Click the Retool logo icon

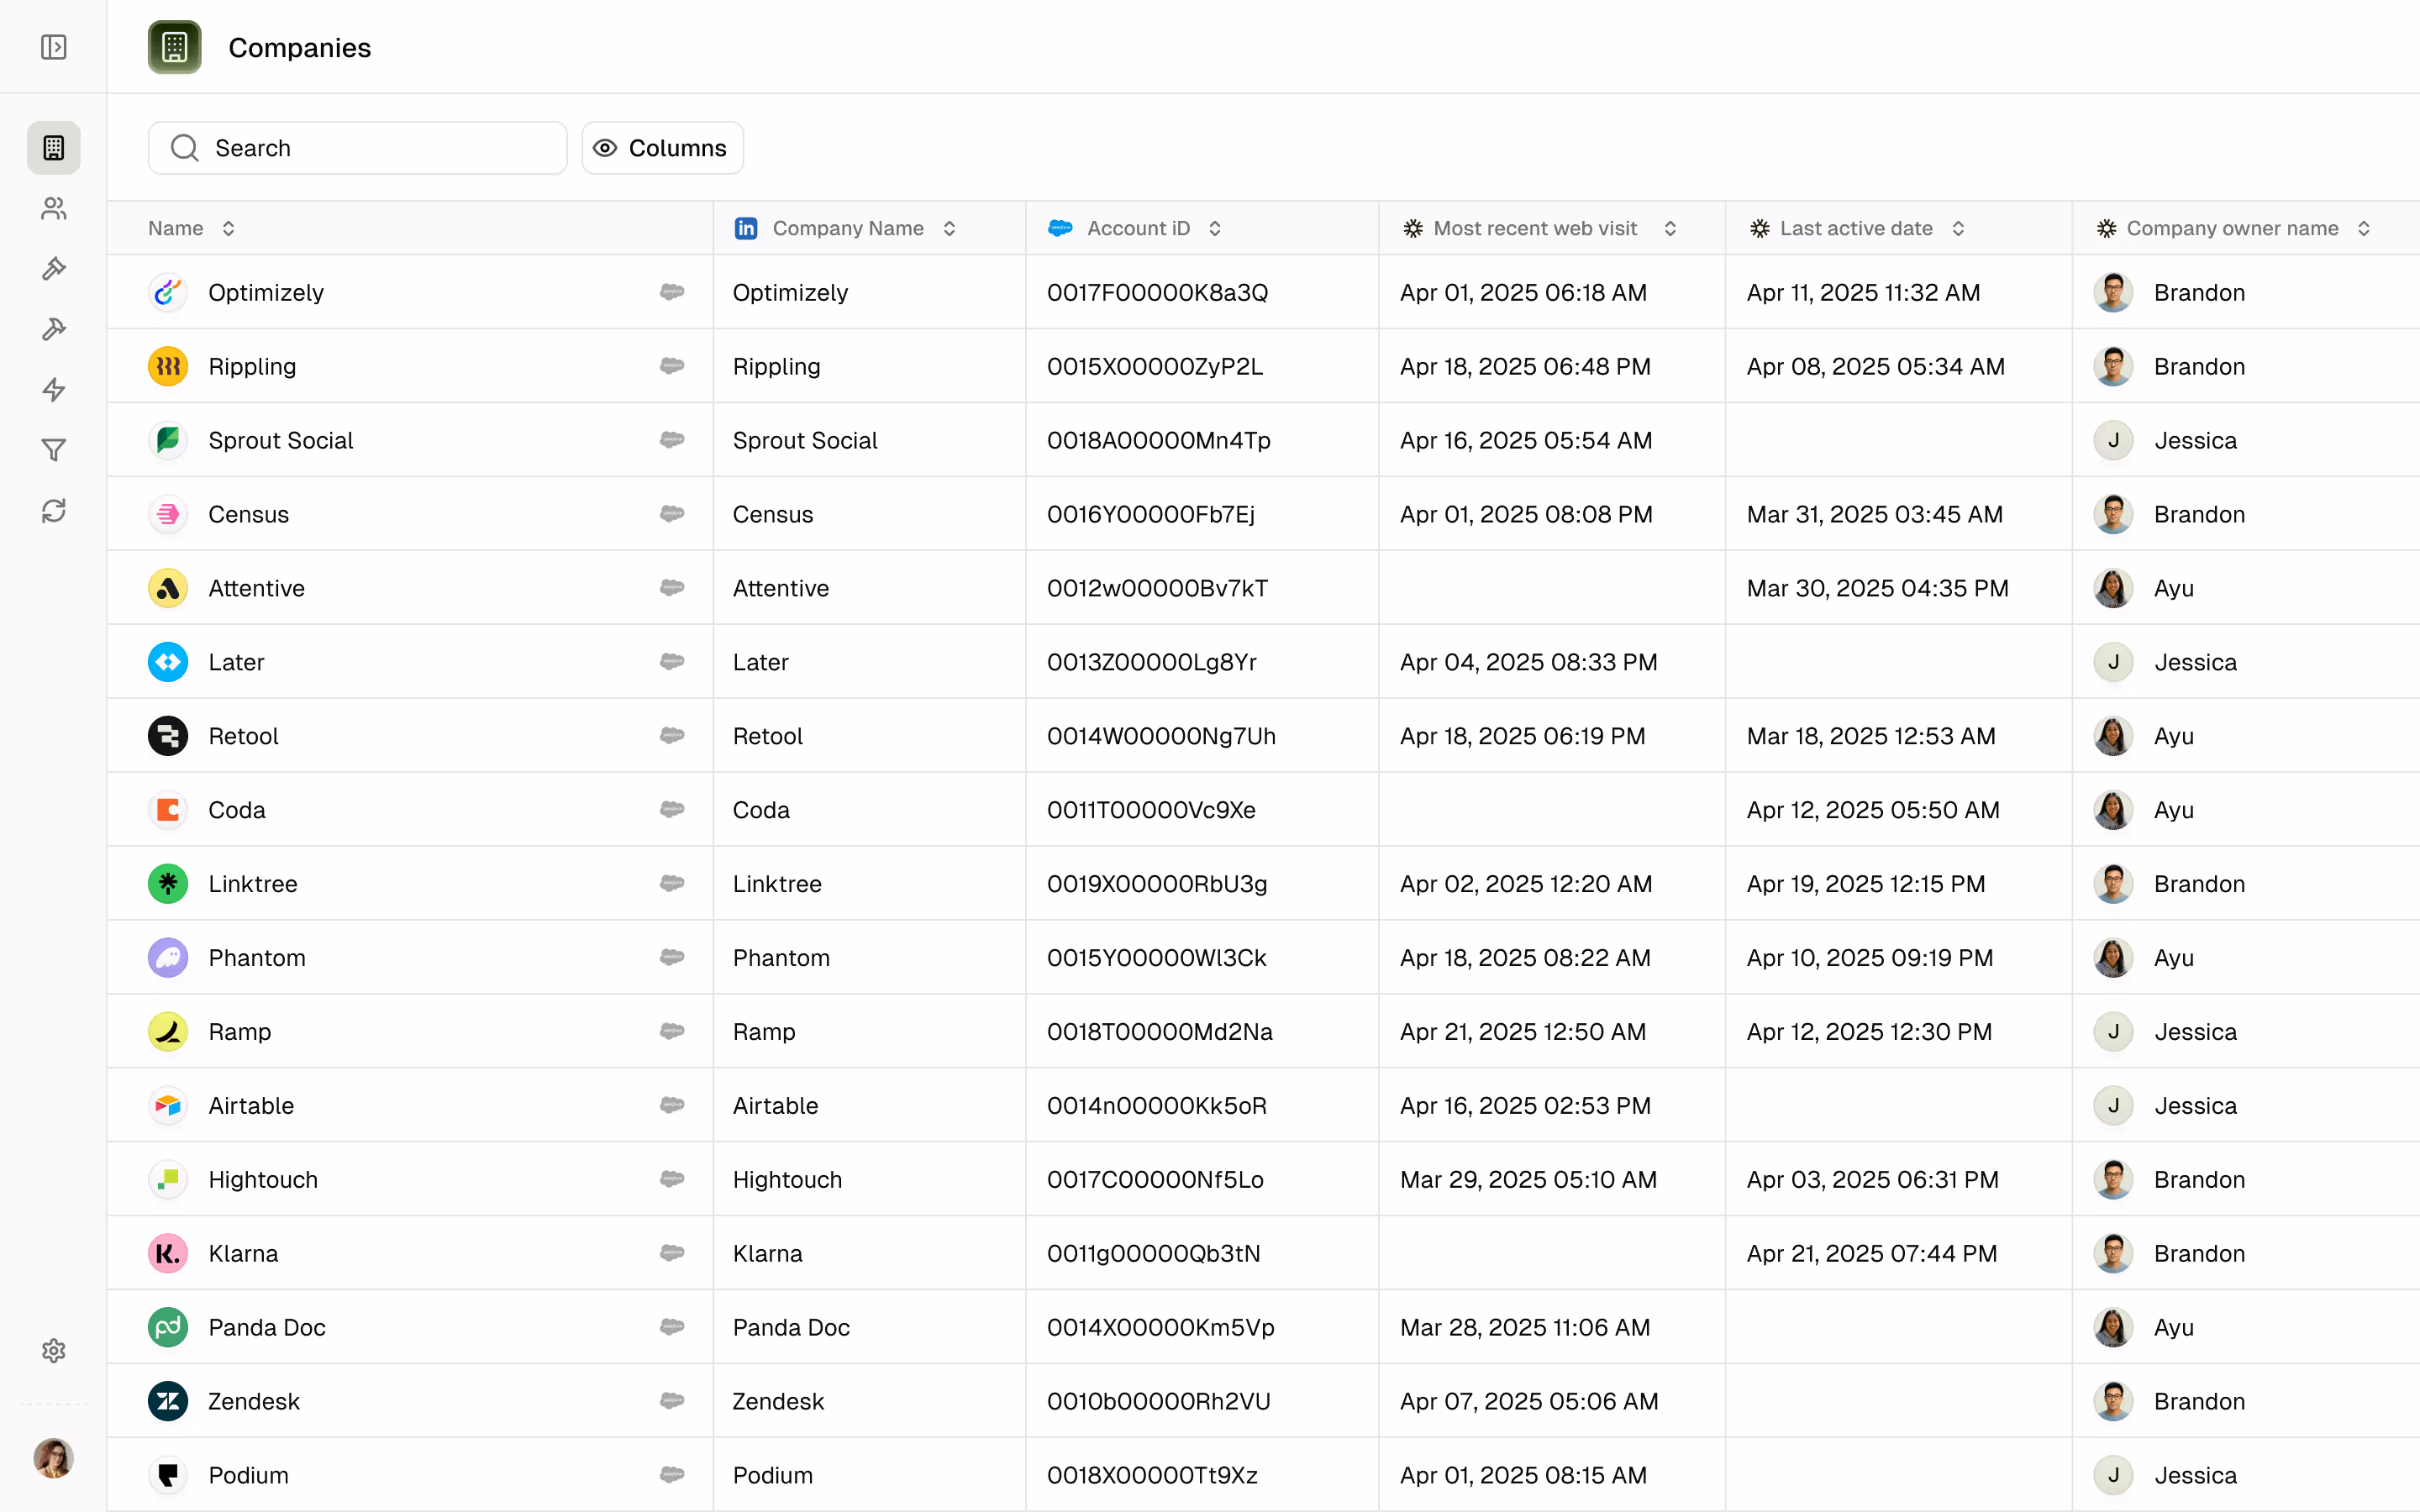168,736
